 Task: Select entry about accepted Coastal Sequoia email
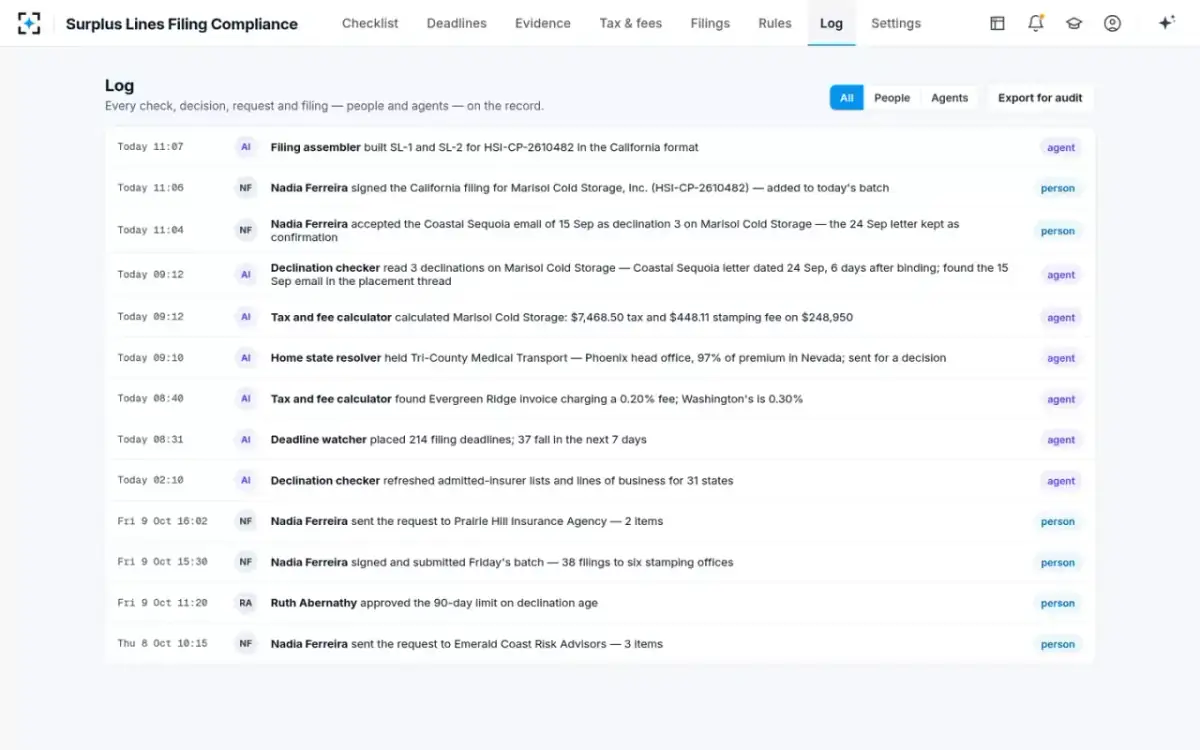(600, 231)
